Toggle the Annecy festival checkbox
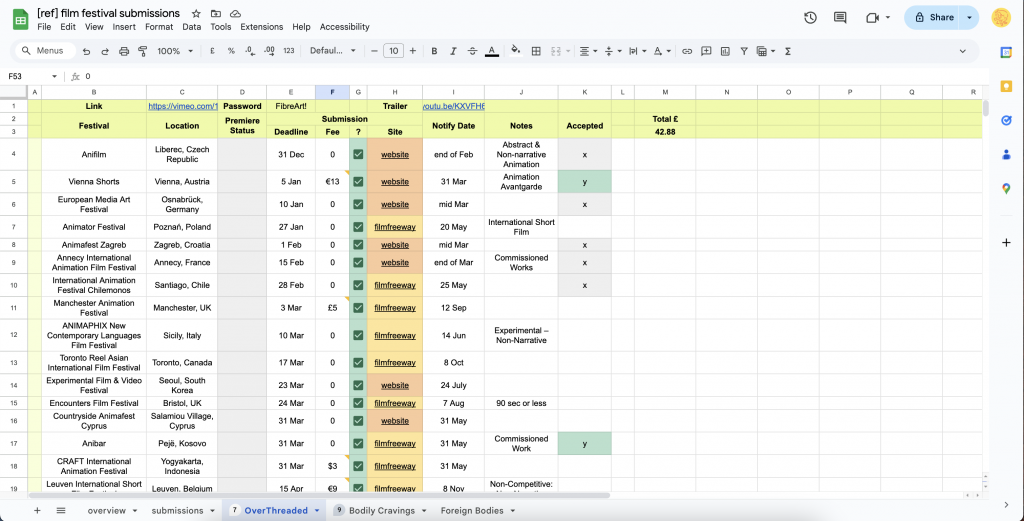The width and height of the screenshot is (1024, 521). click(x=358, y=262)
